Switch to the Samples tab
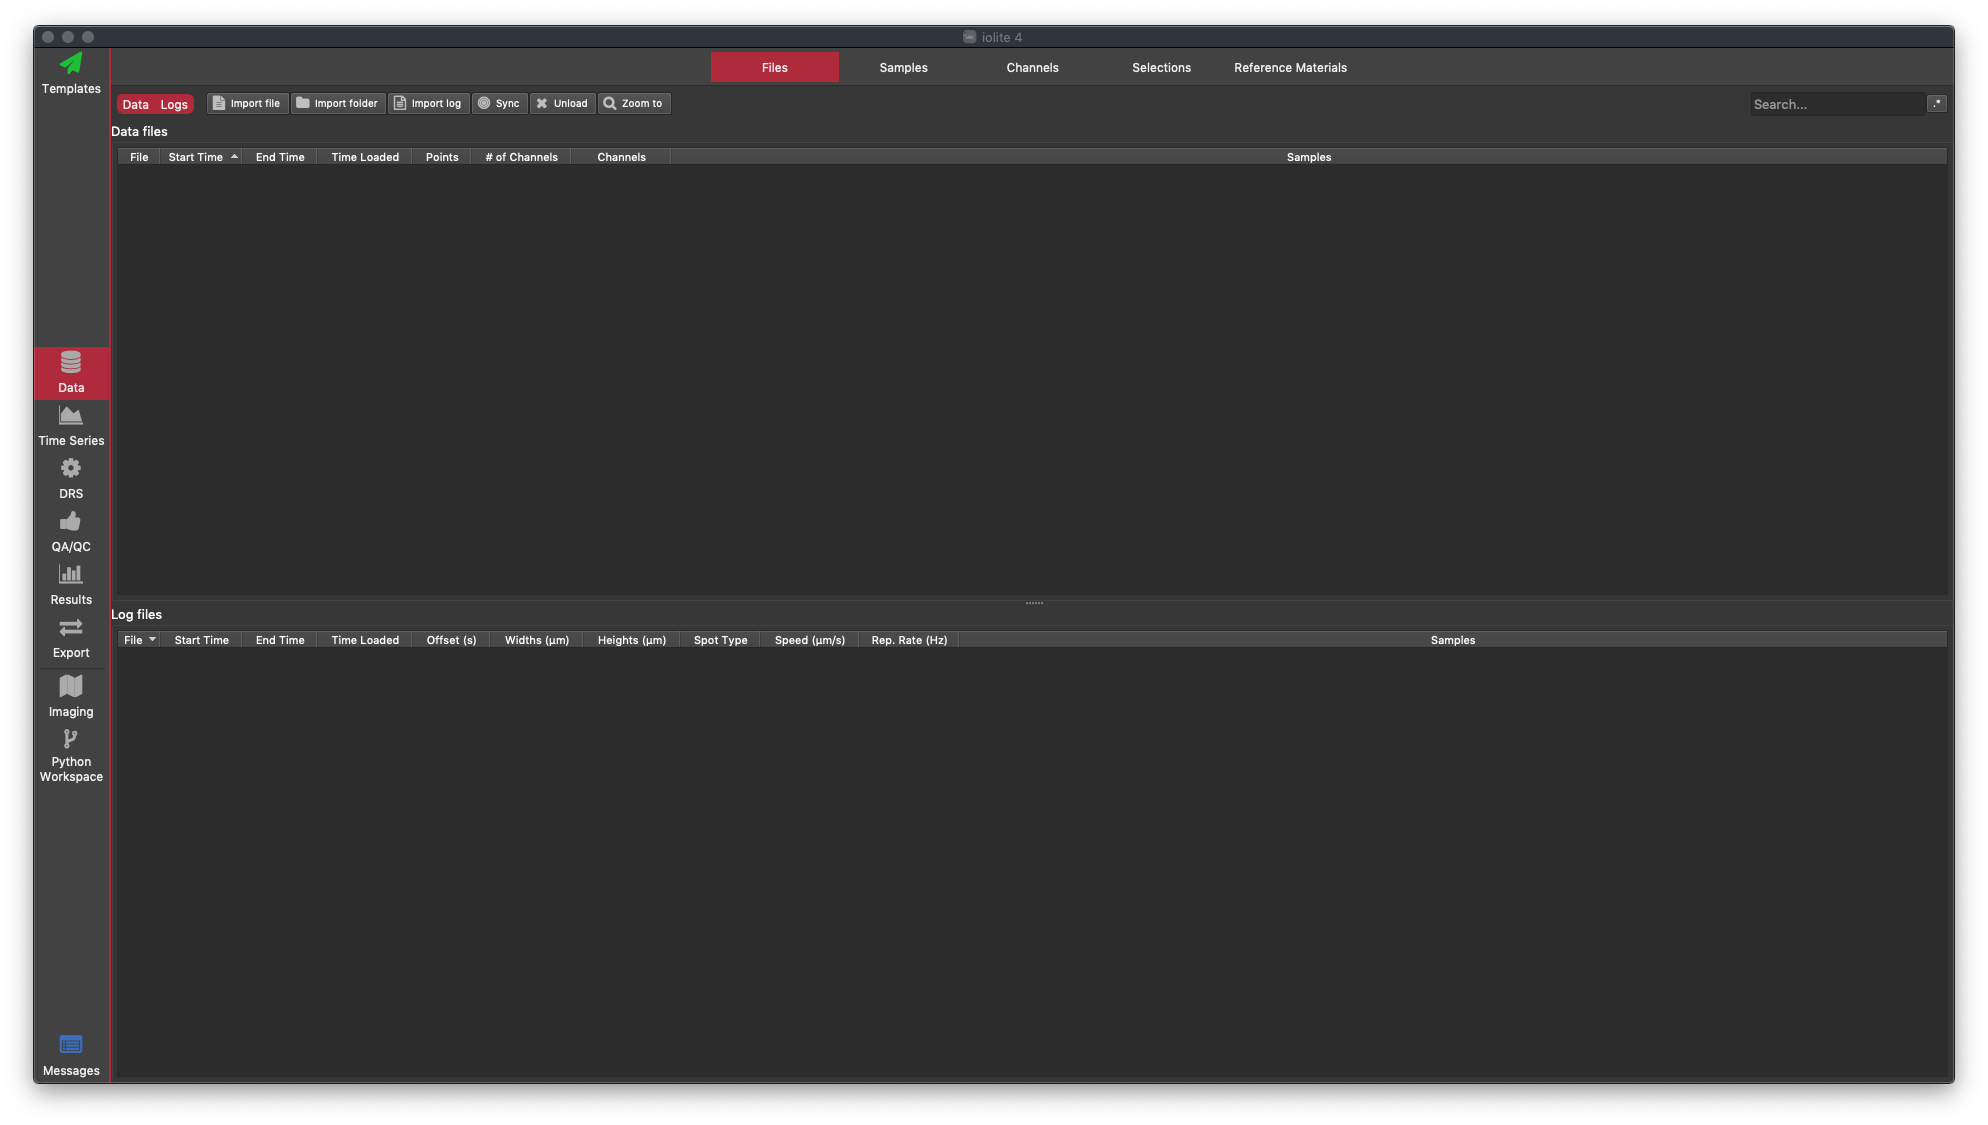1988x1125 pixels. click(x=903, y=67)
